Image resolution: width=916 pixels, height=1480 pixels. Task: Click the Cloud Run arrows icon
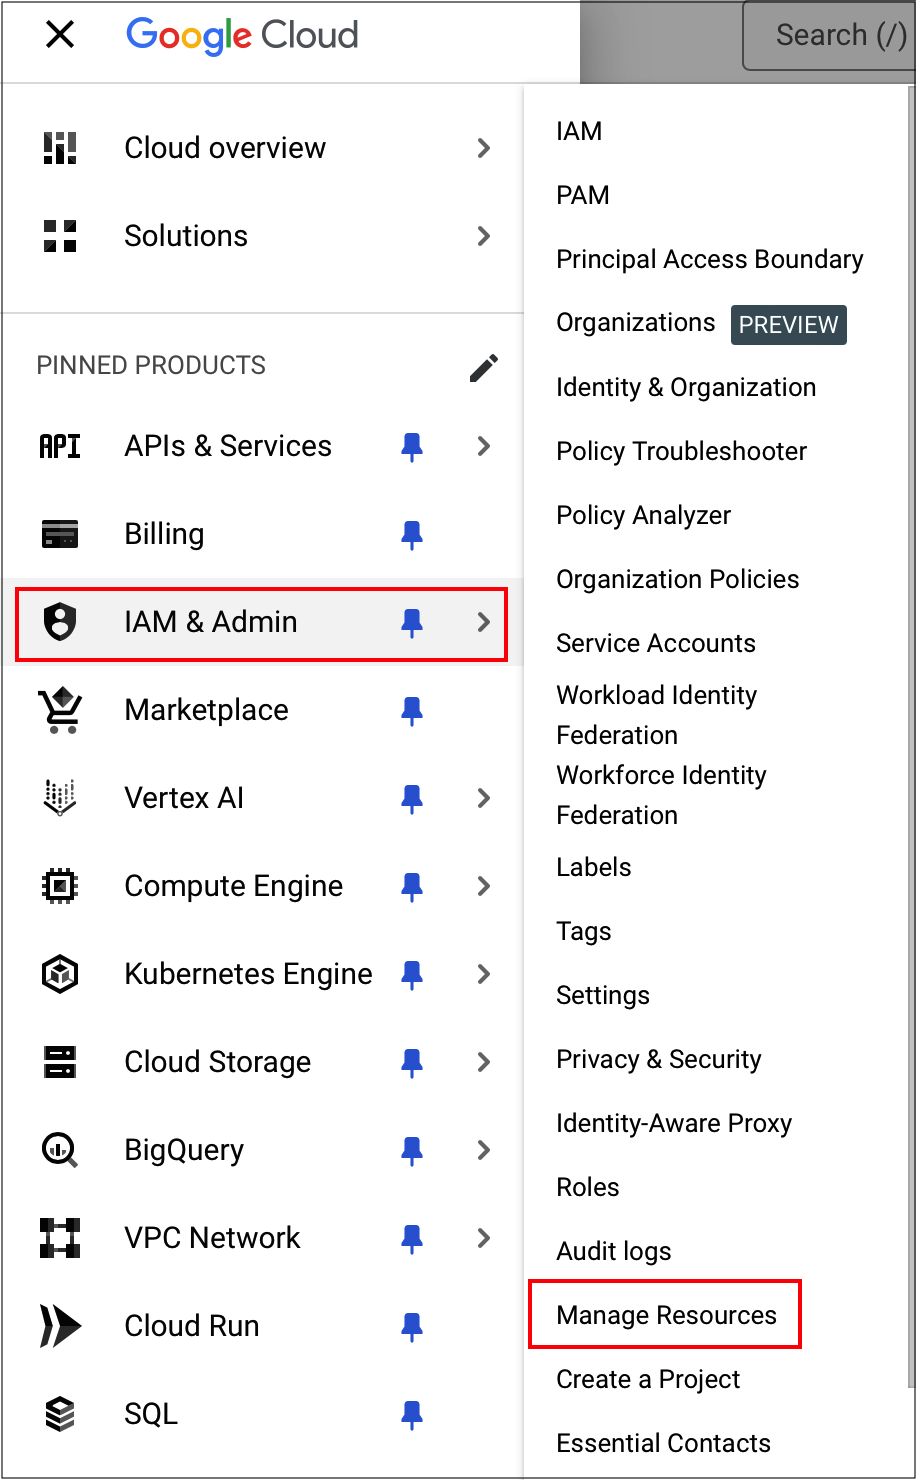tap(60, 1326)
